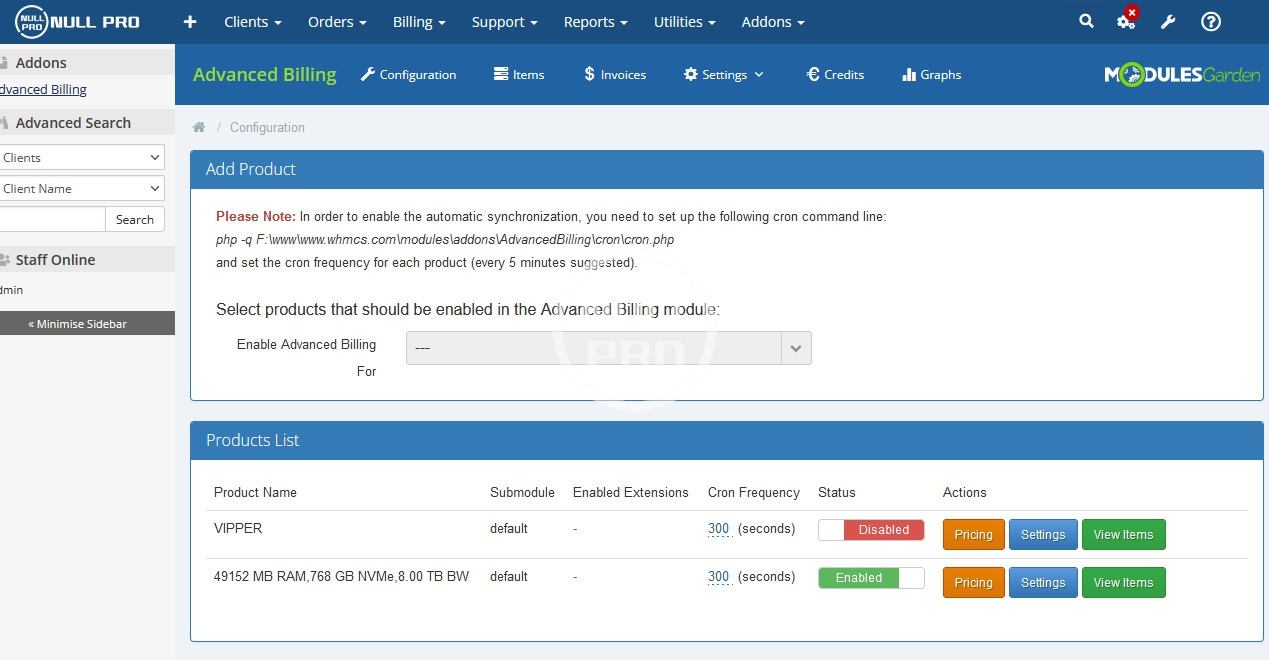Click the Advanced Search text field
The height and width of the screenshot is (660, 1269).
[50, 219]
